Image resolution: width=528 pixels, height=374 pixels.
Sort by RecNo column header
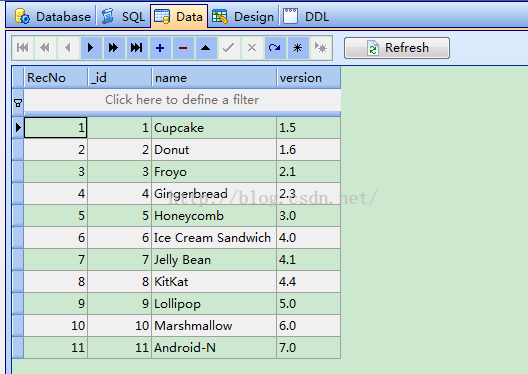click(56, 78)
